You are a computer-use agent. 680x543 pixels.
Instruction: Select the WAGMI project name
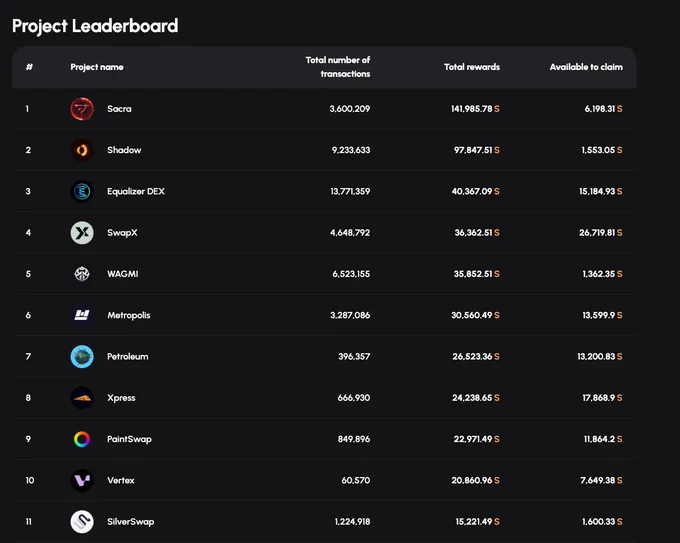123,274
